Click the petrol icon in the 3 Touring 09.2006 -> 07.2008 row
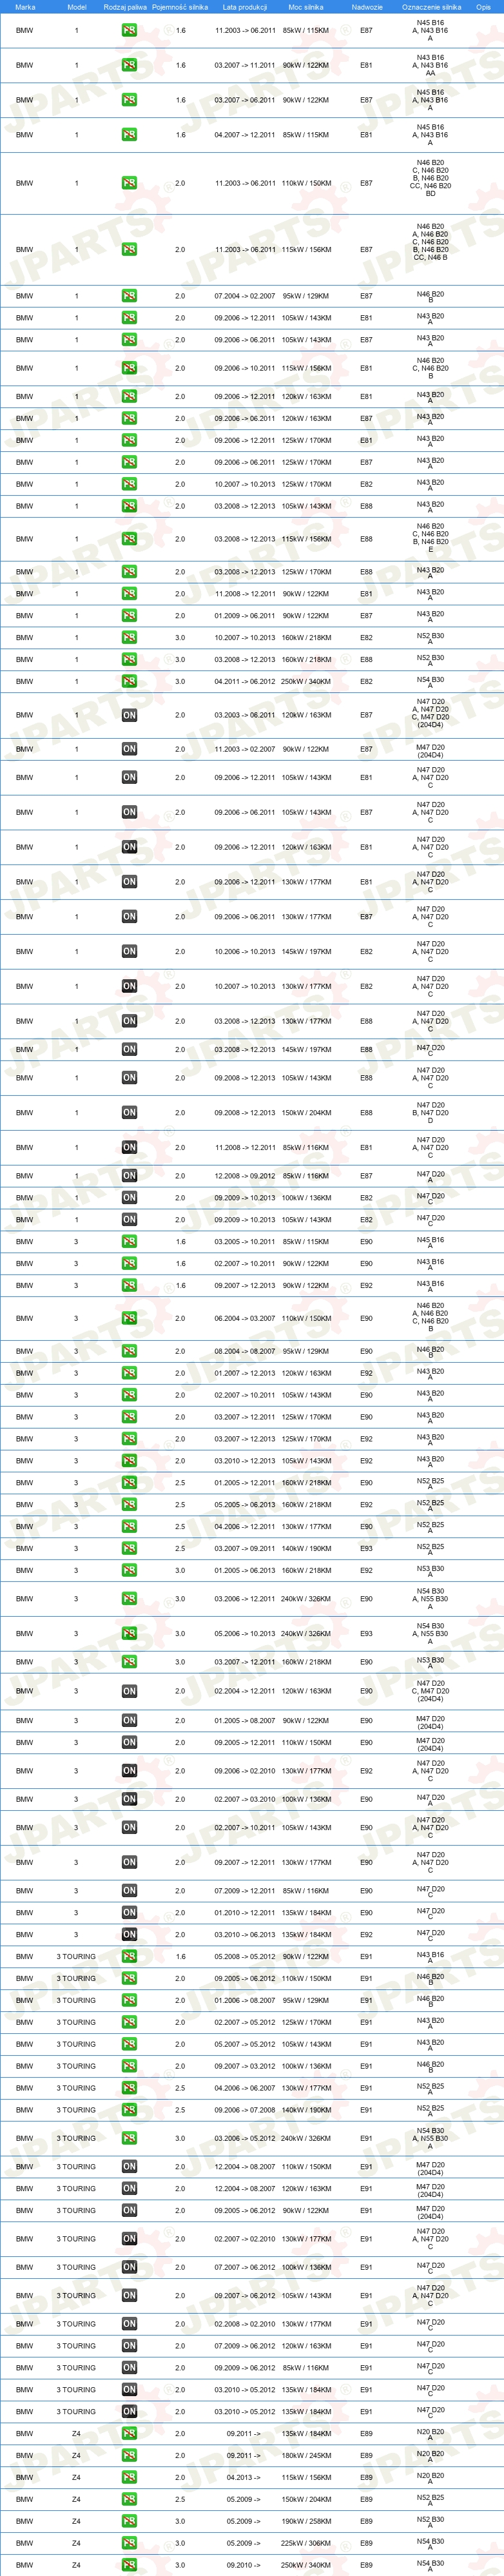This screenshot has width=504, height=2576. point(129,2110)
